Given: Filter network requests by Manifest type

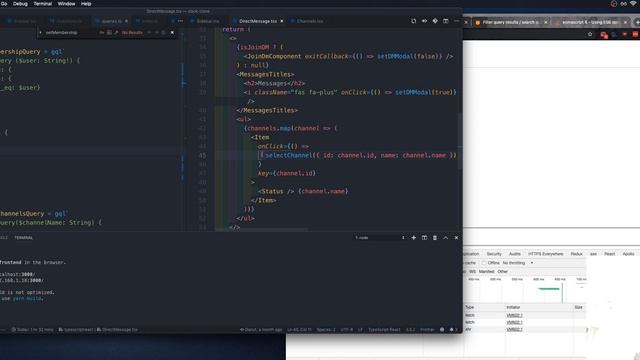Looking at the screenshot, I should [486, 272].
